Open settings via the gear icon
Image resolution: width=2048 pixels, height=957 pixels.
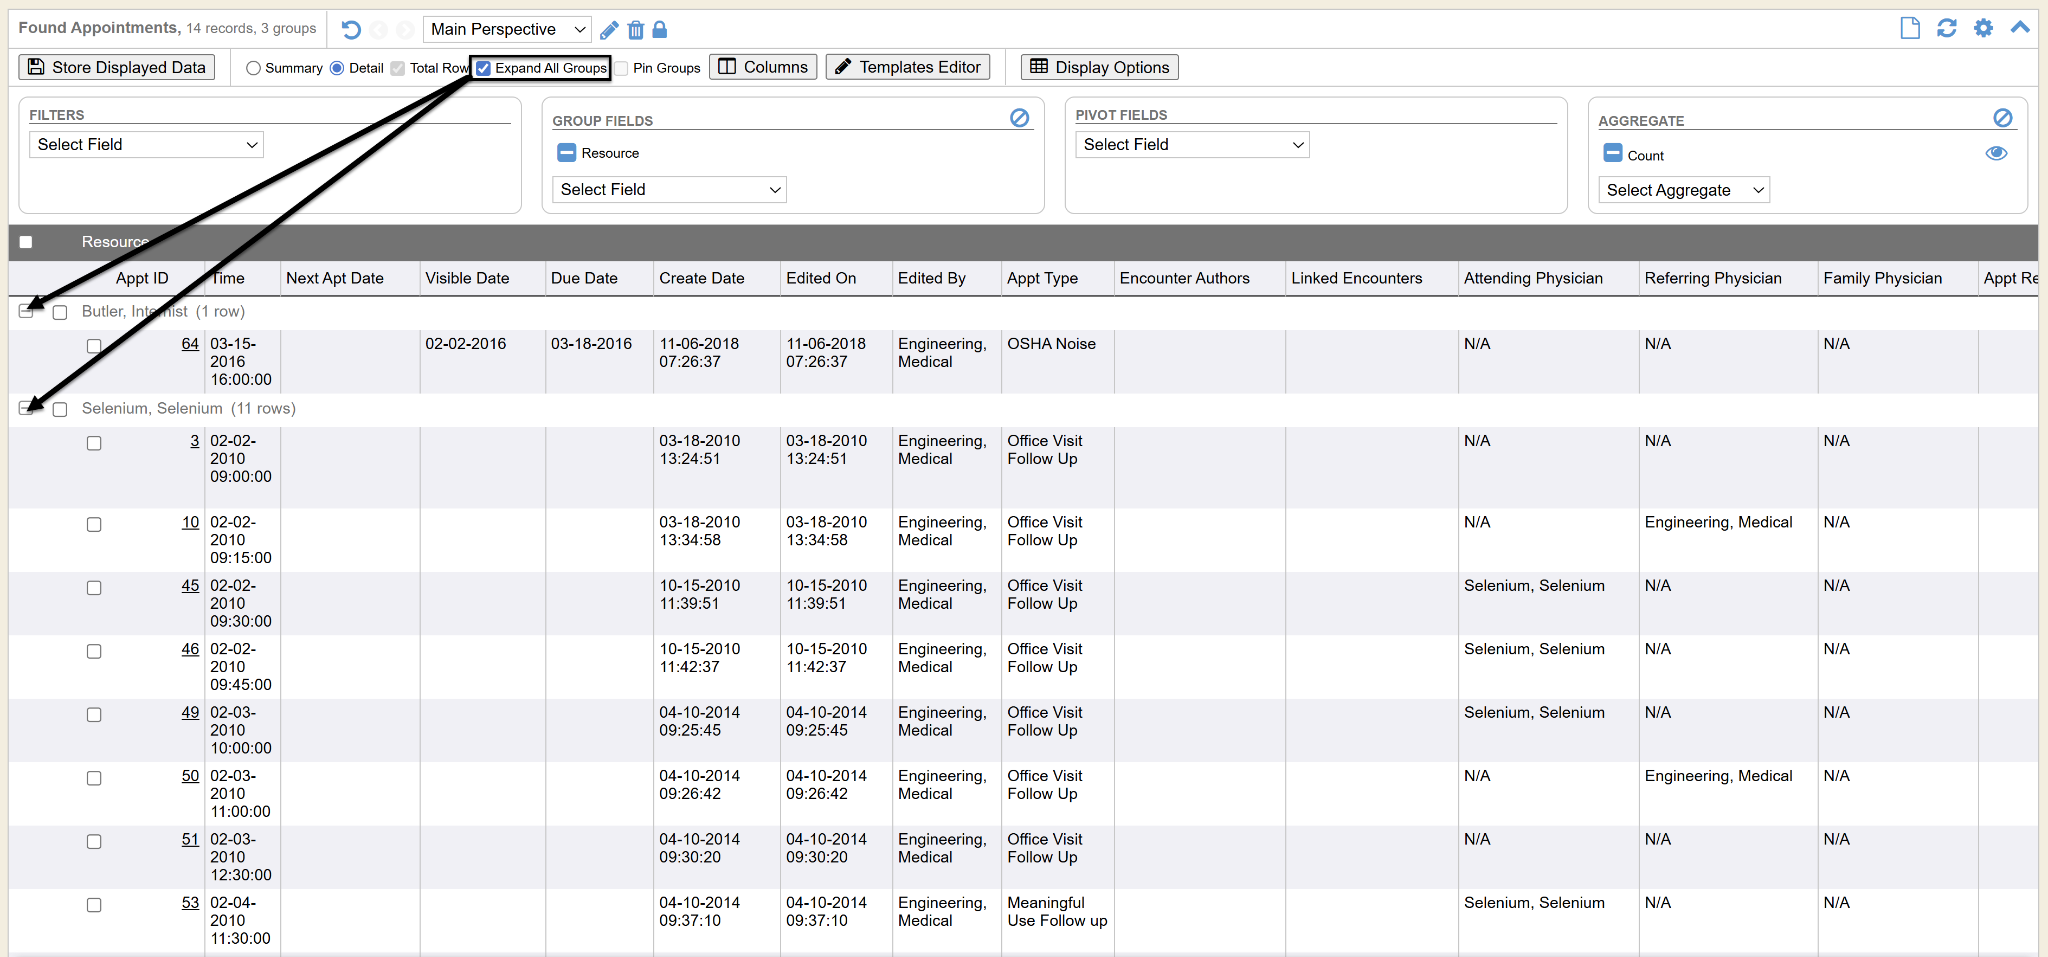tap(1984, 28)
